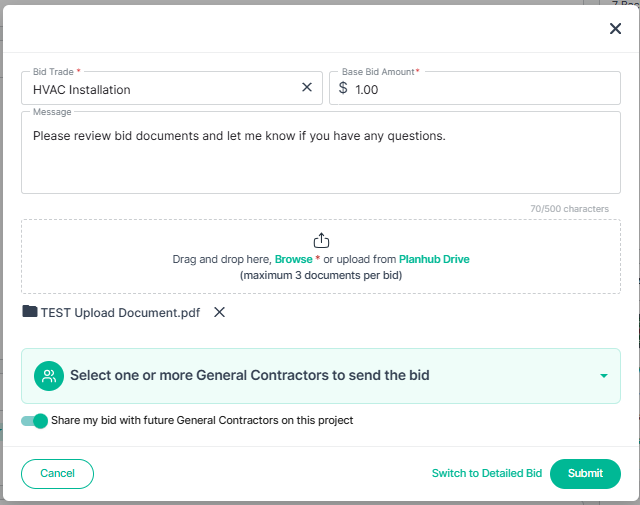Click into the Base Bid Amount field
The image size is (640, 505).
475,88
